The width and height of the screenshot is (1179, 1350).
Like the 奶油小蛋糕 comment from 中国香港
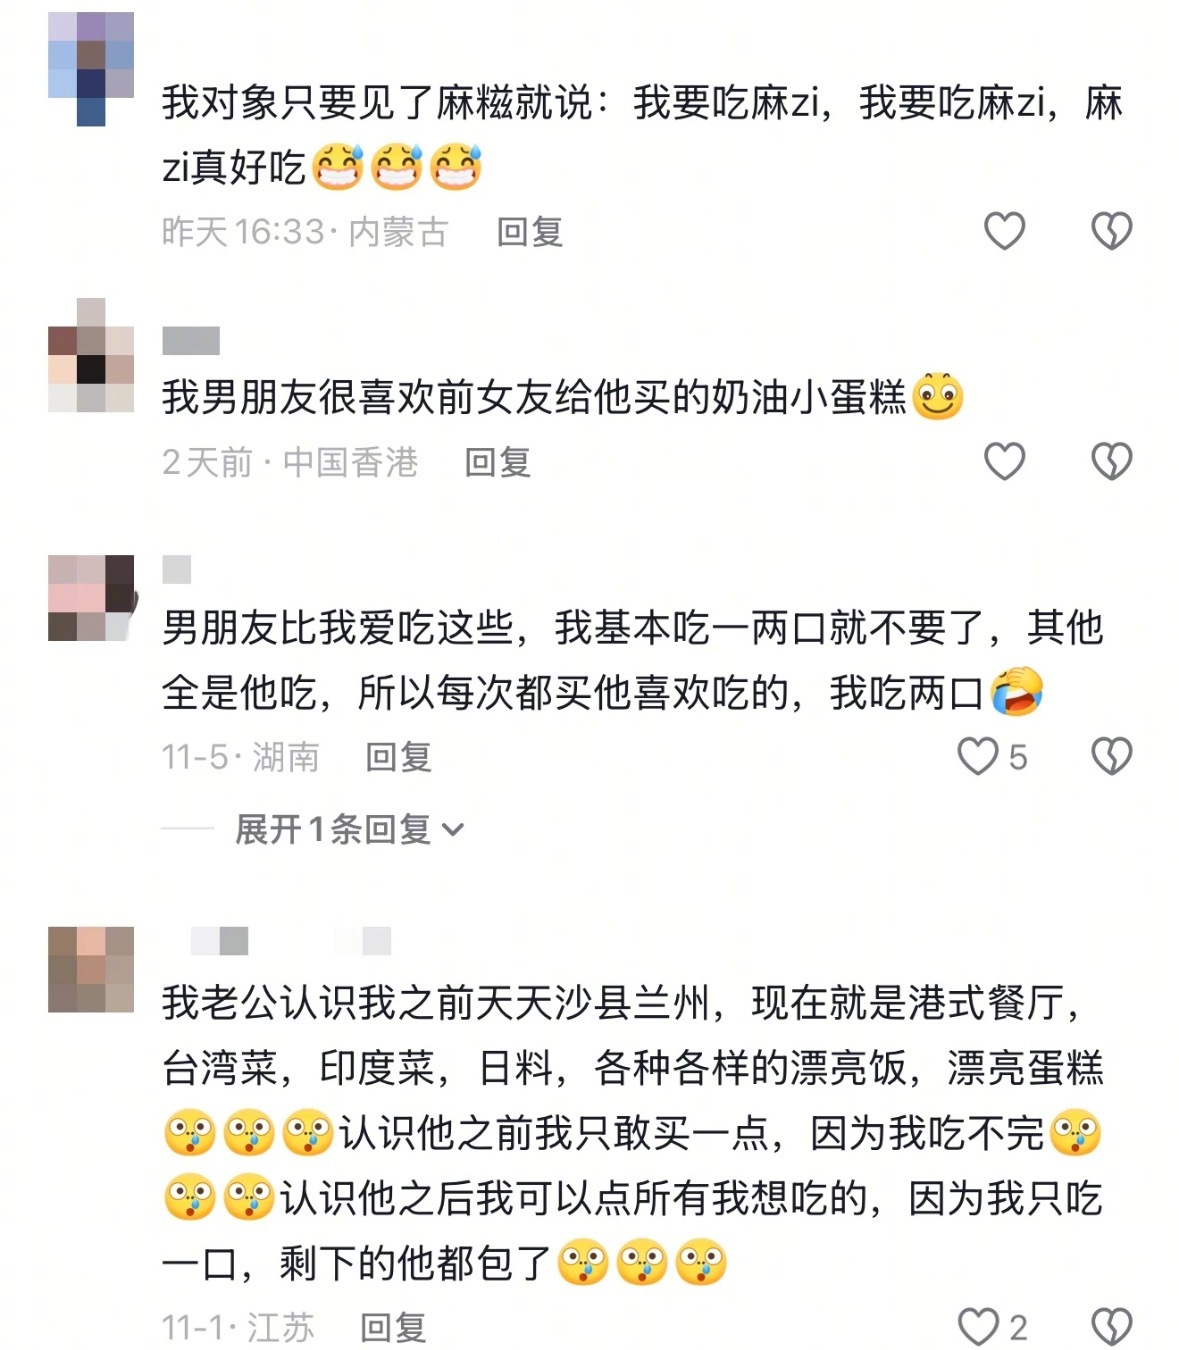coord(1004,461)
